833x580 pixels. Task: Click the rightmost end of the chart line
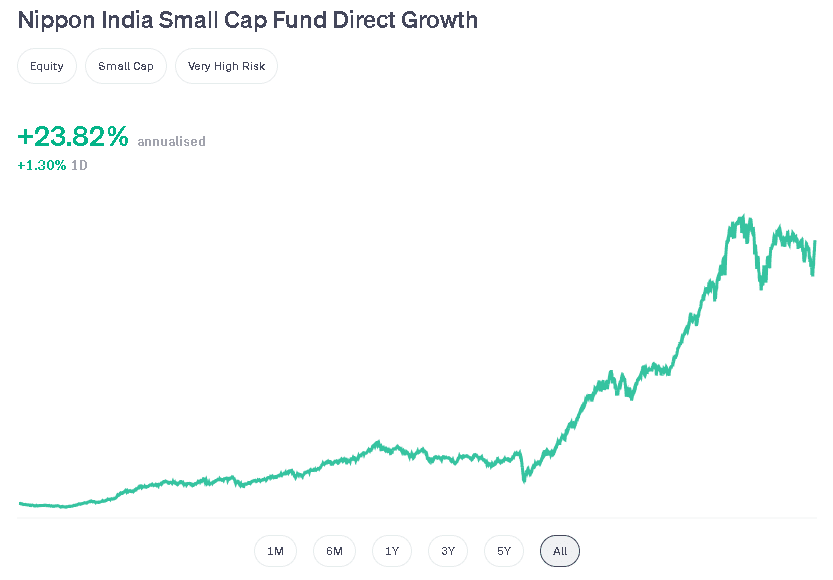(x=815, y=241)
